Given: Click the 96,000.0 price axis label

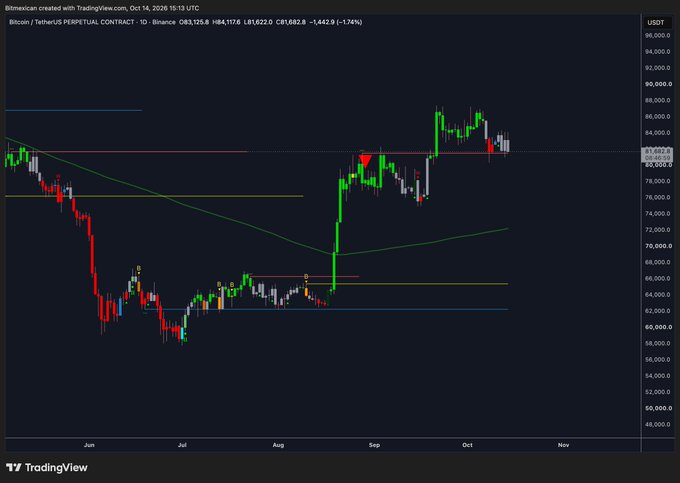Looking at the screenshot, I should [657, 35].
